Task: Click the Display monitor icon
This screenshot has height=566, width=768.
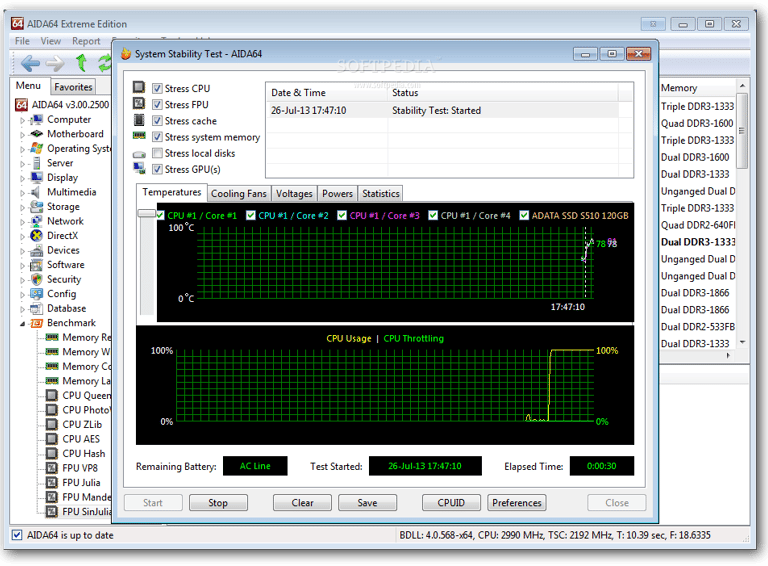Action: click(x=36, y=177)
